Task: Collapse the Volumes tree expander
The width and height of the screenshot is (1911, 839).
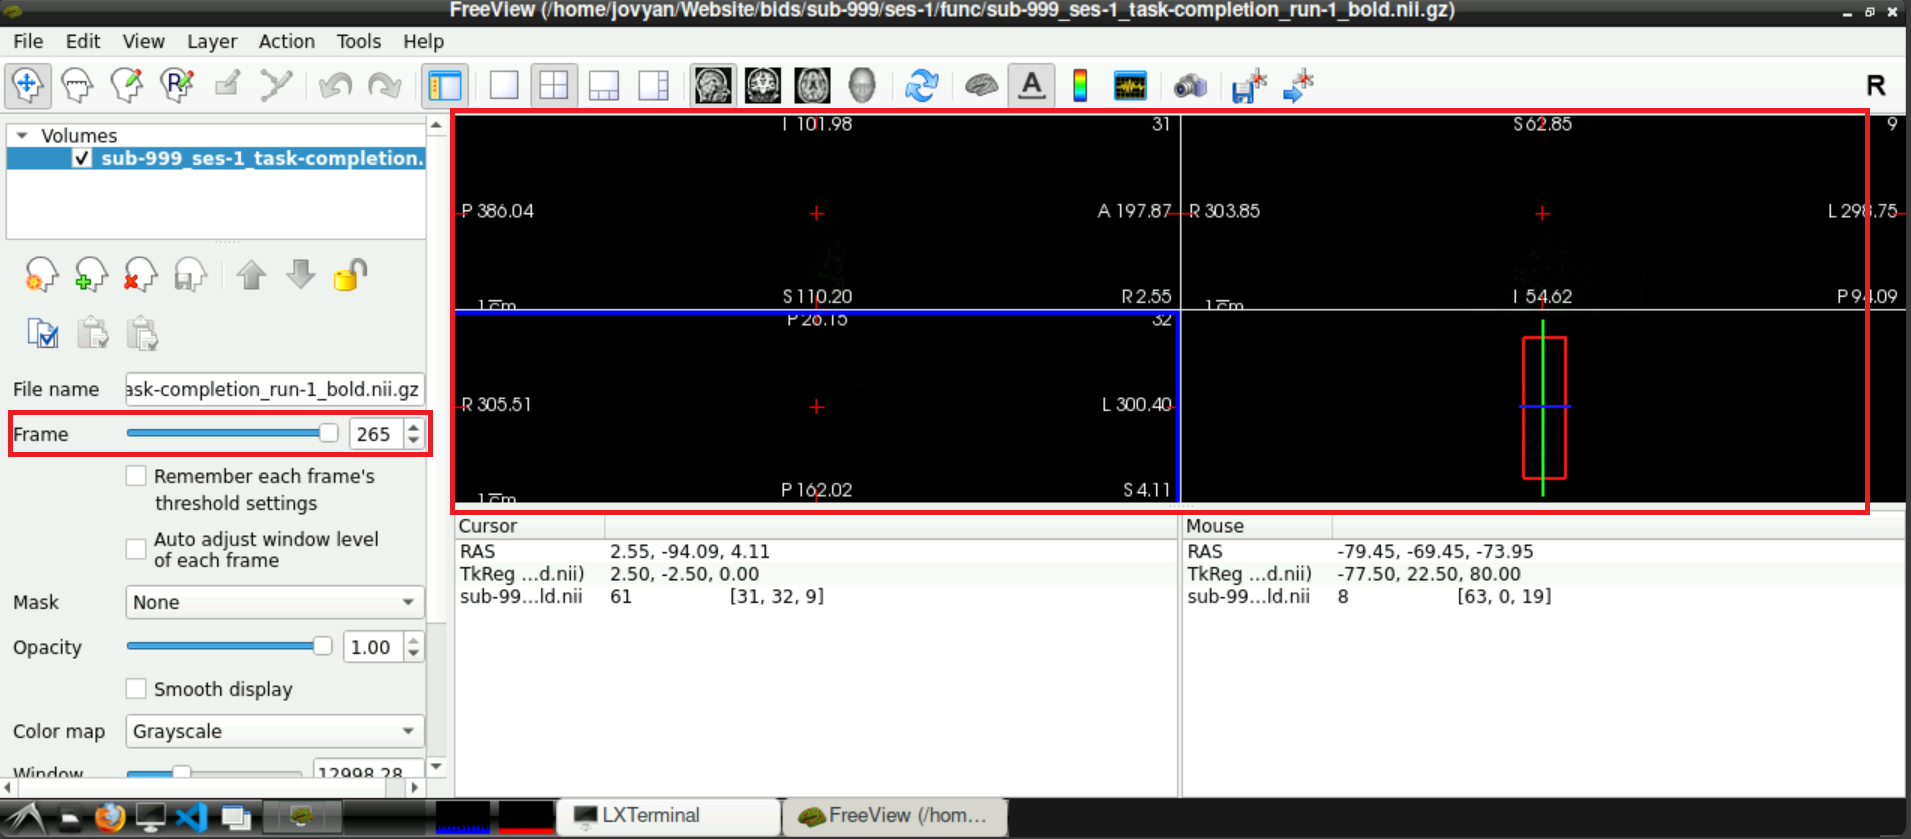Action: (x=22, y=135)
